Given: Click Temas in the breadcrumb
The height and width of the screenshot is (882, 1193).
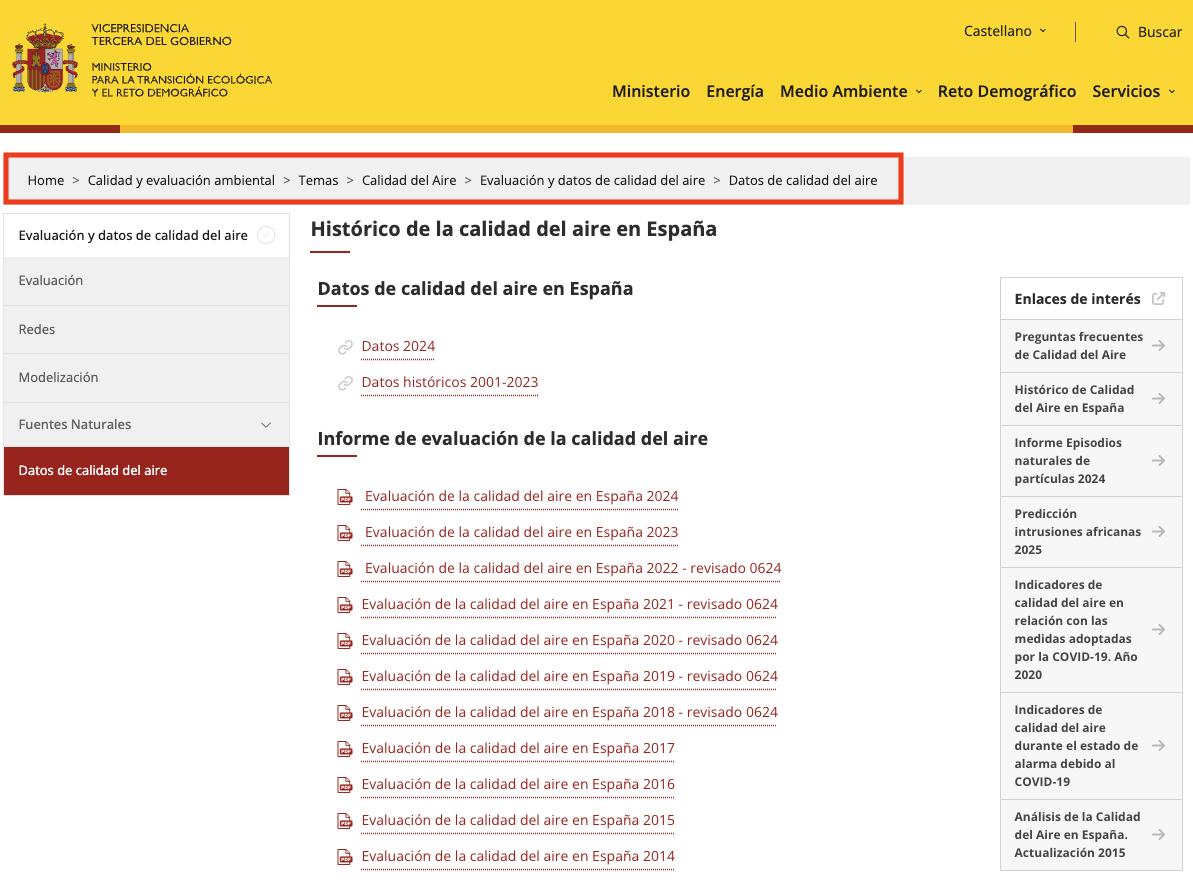Looking at the screenshot, I should click(318, 180).
